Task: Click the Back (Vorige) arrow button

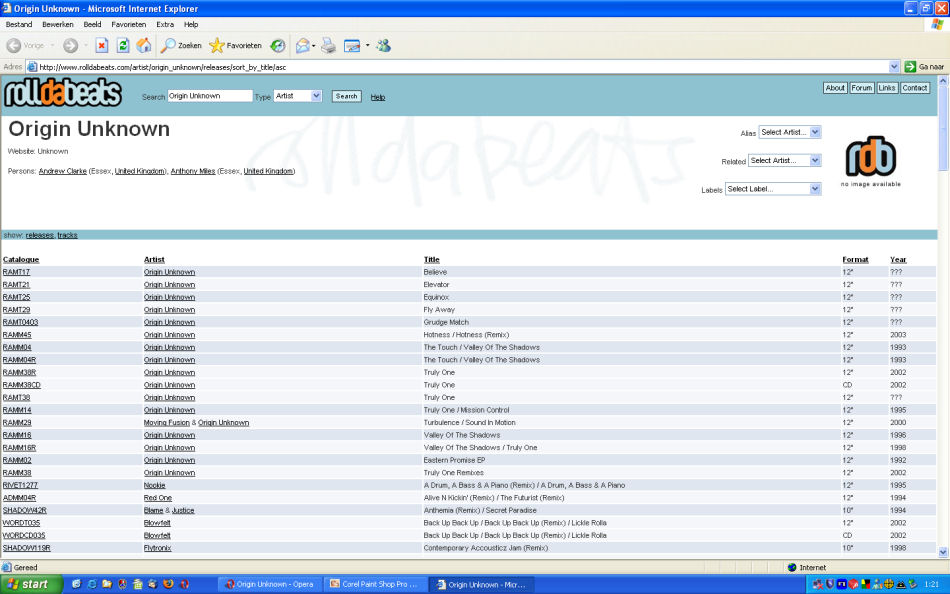Action: pos(25,45)
